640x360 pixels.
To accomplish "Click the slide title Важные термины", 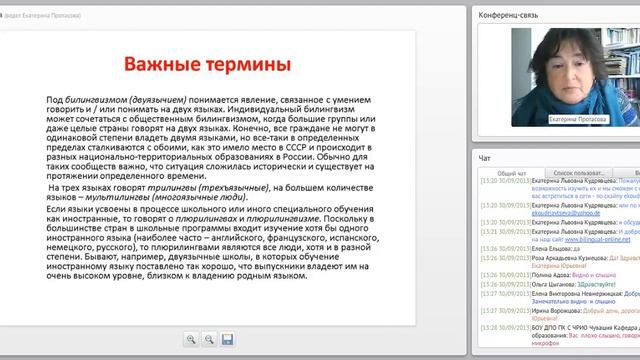I will click(x=207, y=64).
